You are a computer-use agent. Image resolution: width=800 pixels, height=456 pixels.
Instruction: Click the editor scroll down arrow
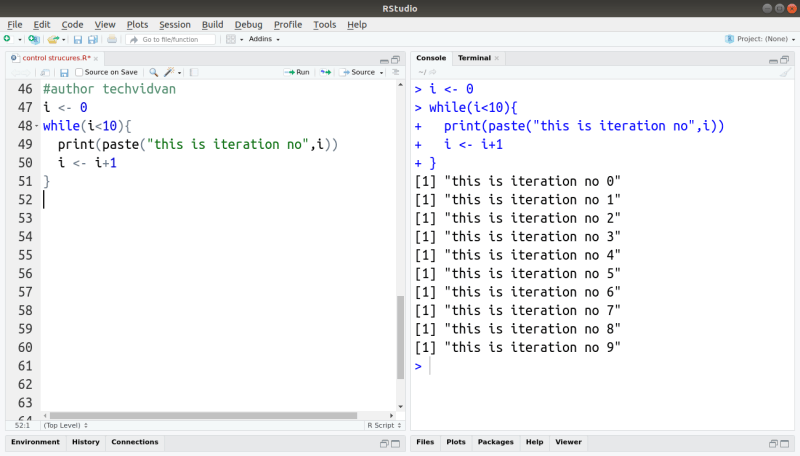(401, 407)
